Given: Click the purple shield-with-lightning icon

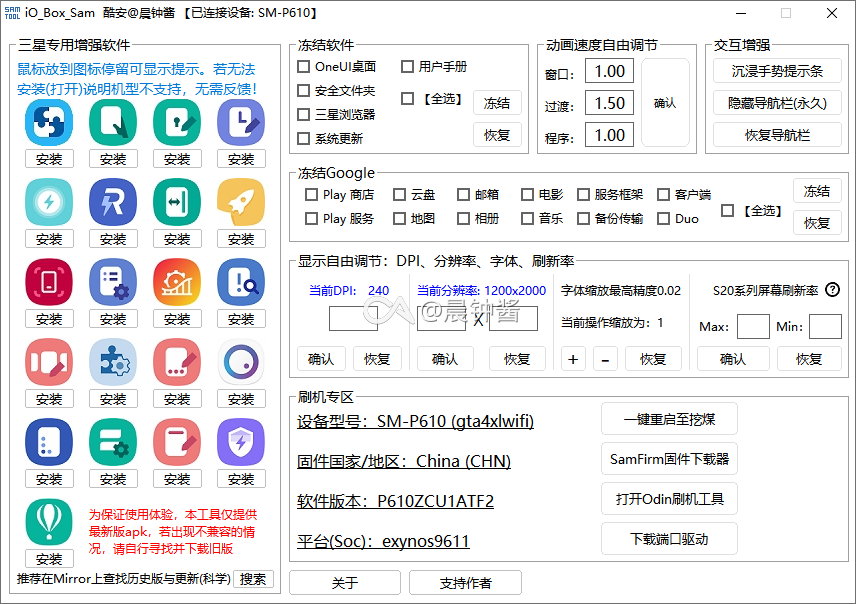Looking at the screenshot, I should point(241,442).
